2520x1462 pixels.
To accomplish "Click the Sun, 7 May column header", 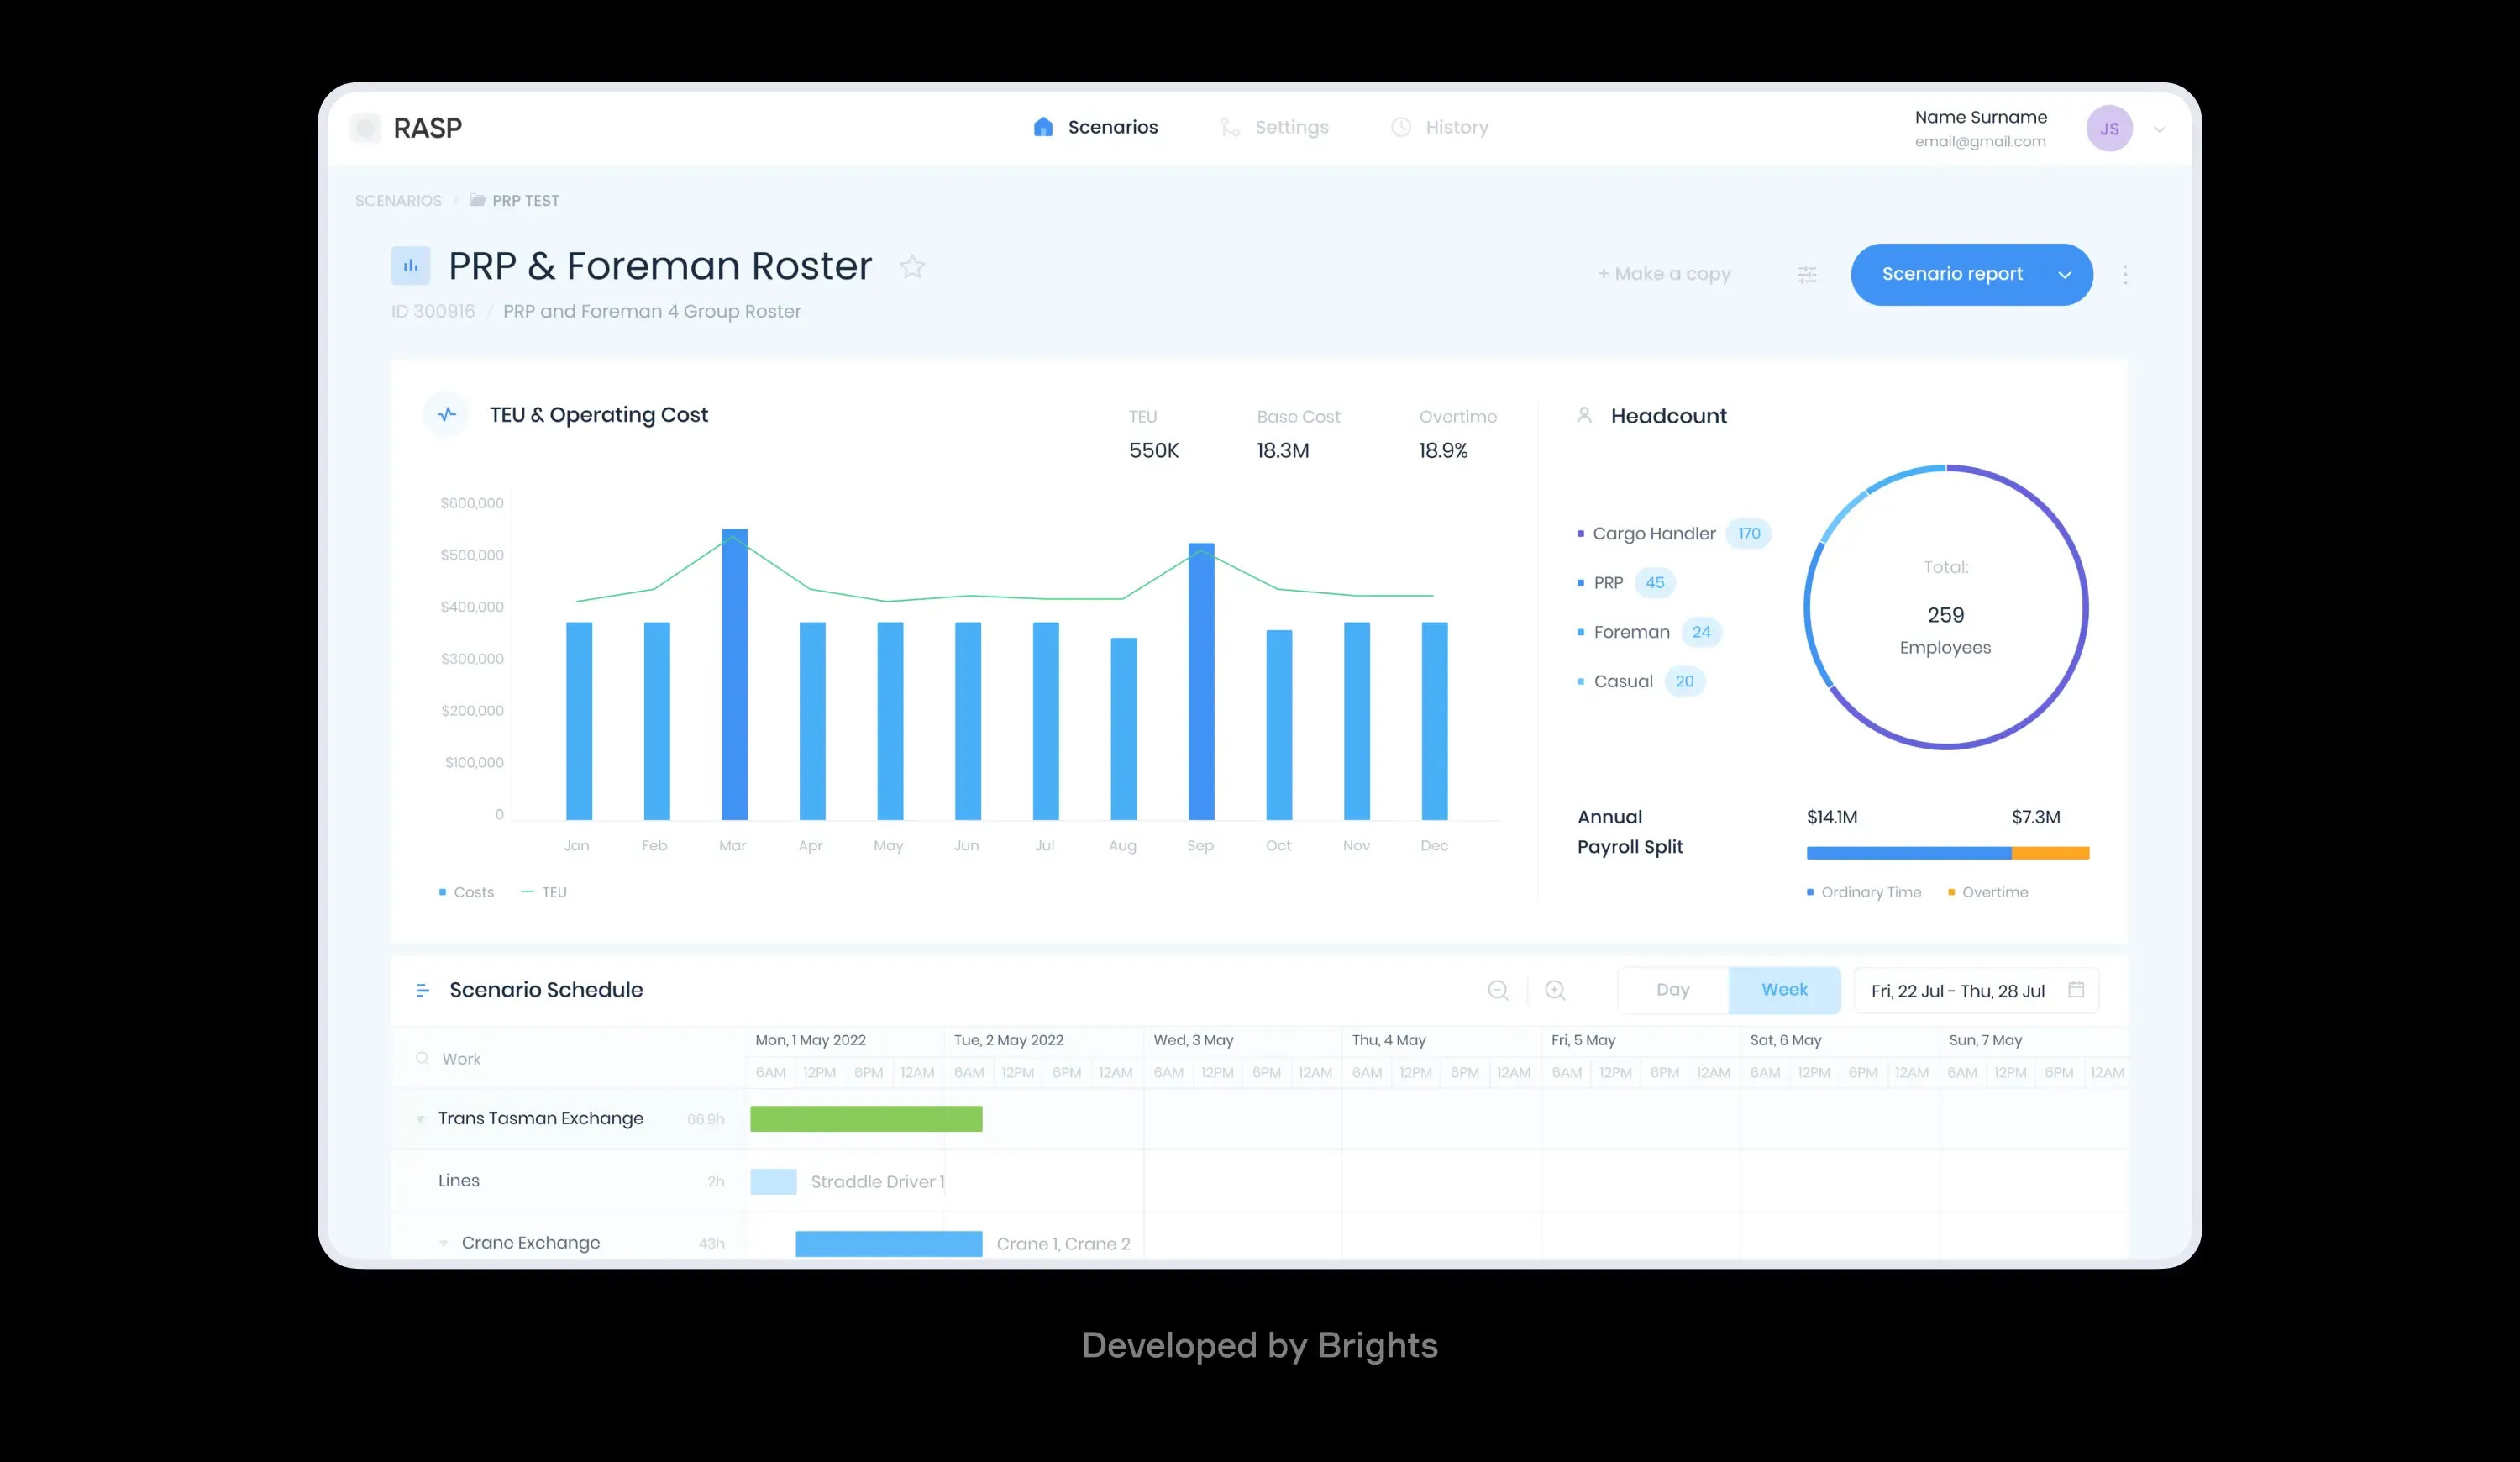I will pos(1985,1040).
